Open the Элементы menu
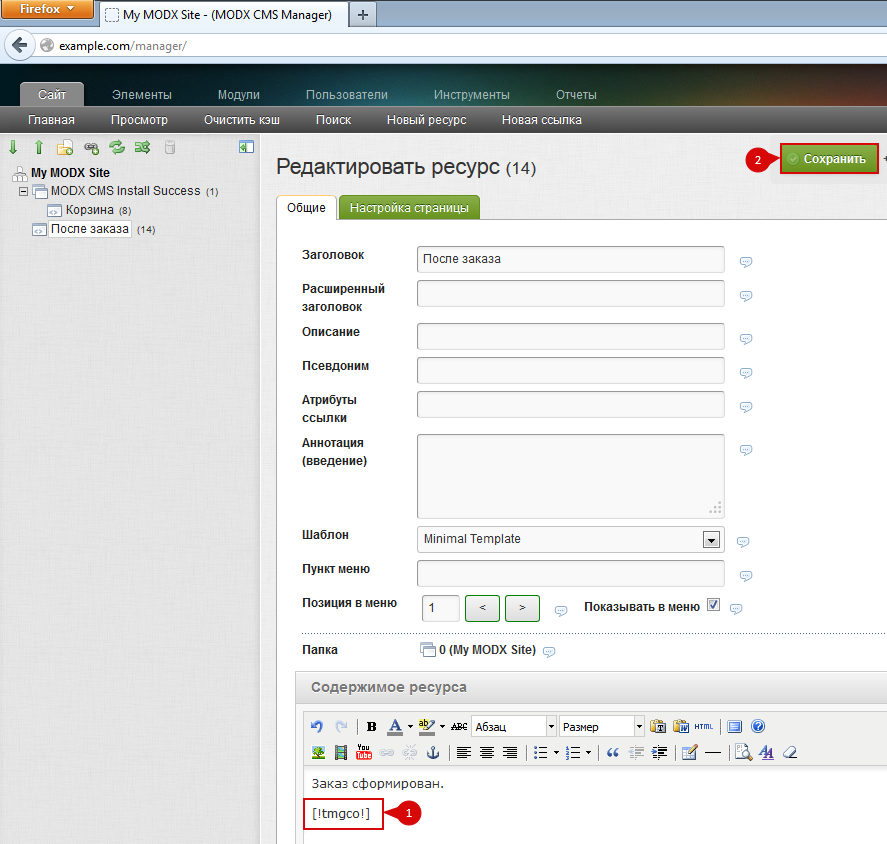Screen dimensions: 887x844 141,94
